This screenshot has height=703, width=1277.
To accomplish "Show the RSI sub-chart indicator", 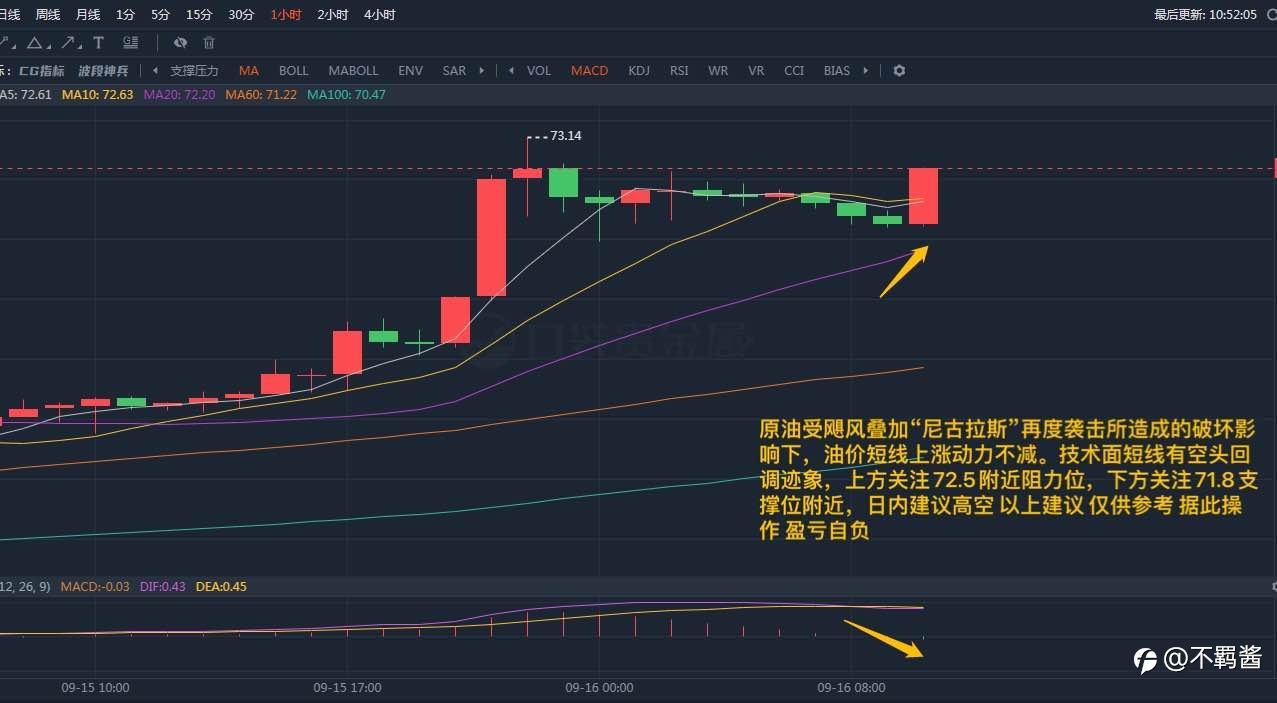I will 679,71.
